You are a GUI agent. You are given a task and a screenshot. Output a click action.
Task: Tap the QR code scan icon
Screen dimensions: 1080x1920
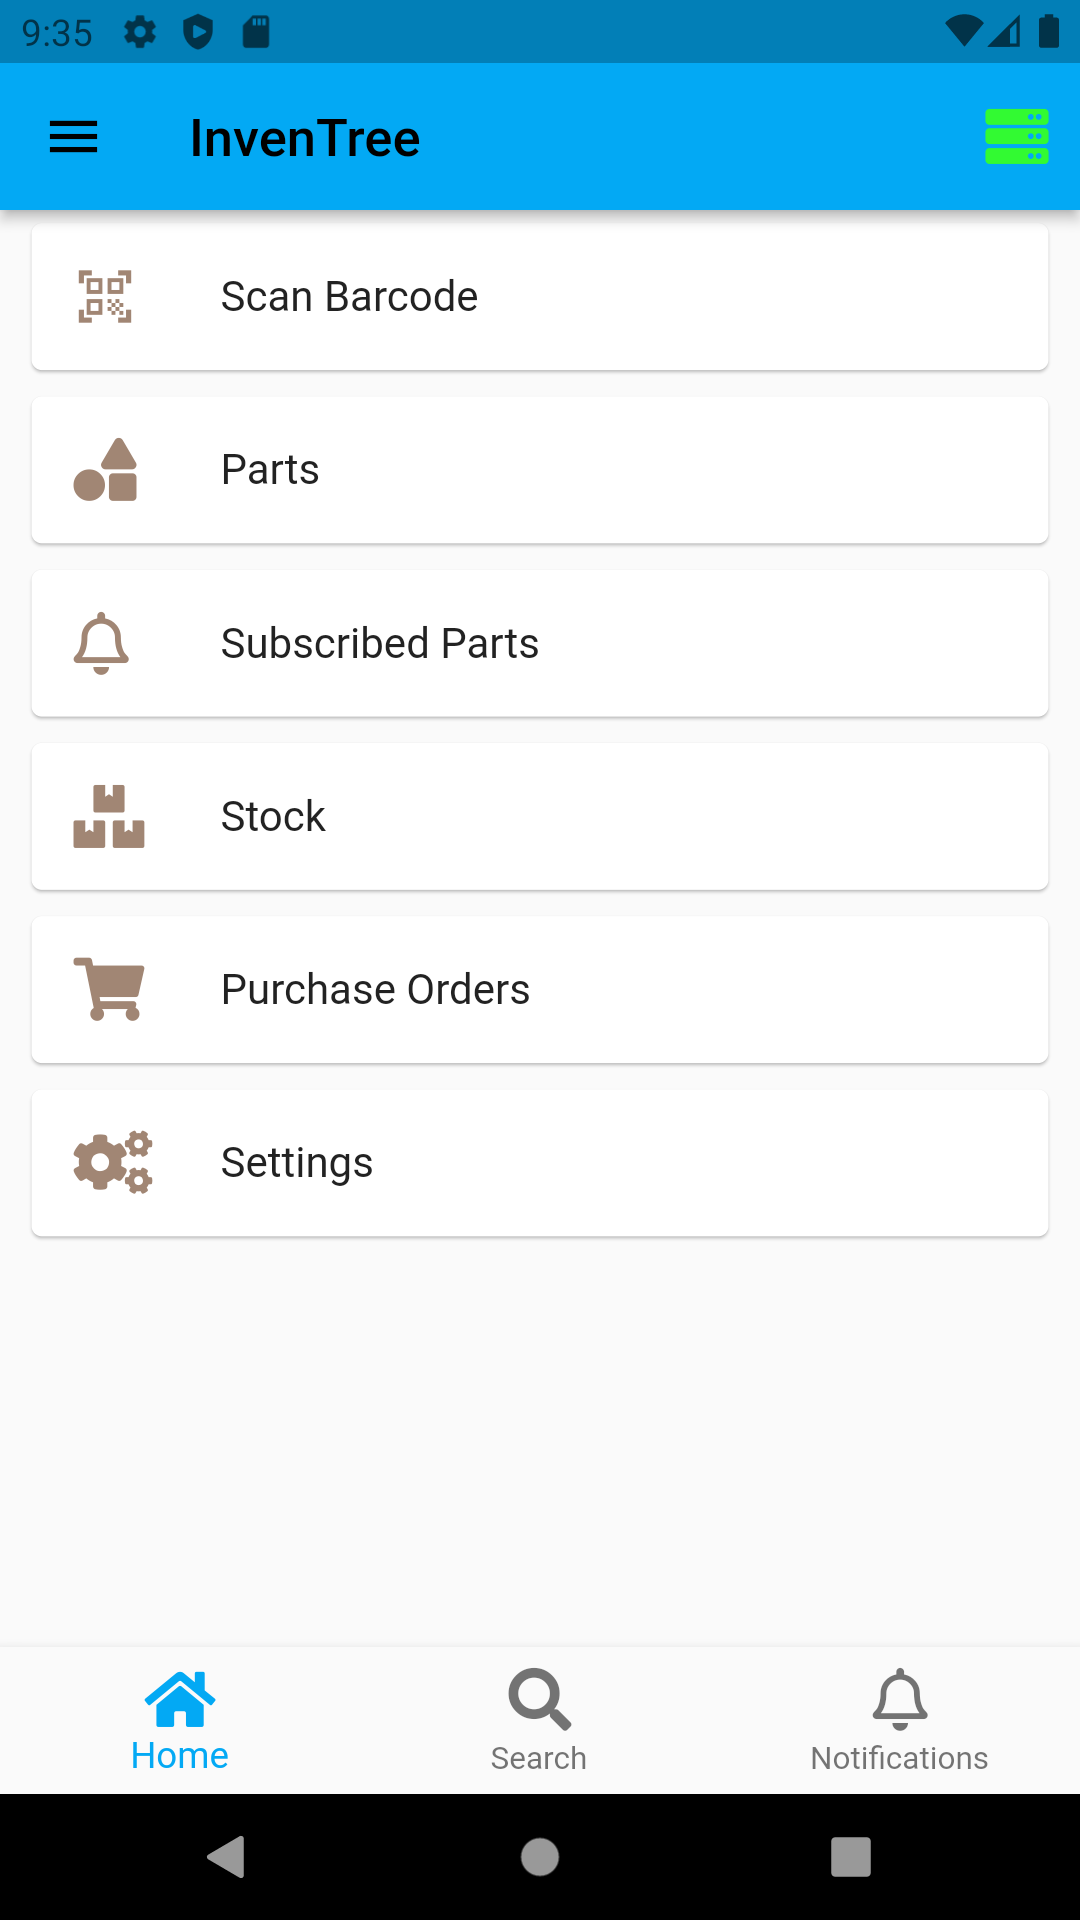coord(105,297)
